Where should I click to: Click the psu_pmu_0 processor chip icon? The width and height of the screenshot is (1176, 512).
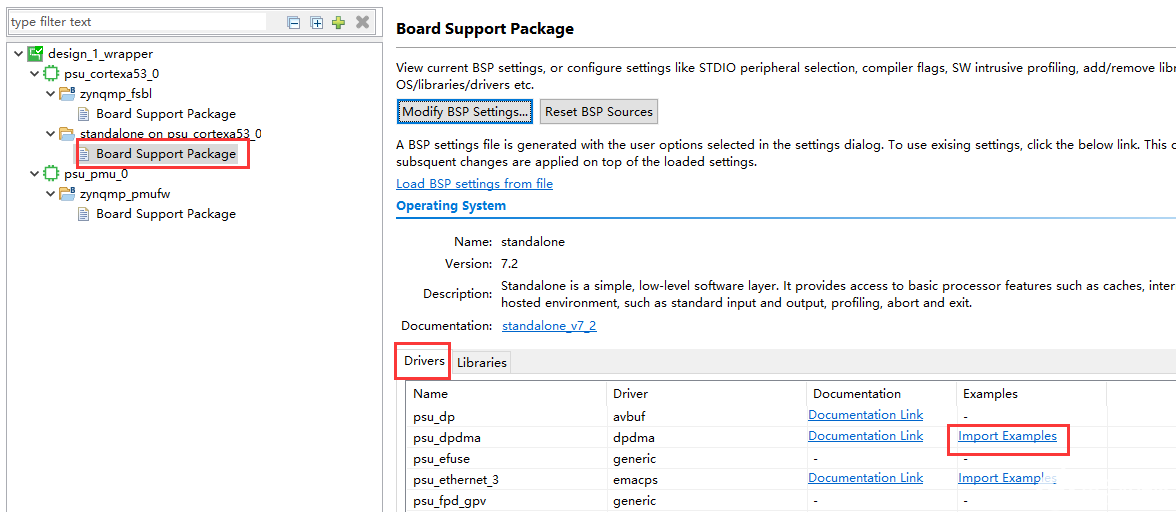(51, 174)
